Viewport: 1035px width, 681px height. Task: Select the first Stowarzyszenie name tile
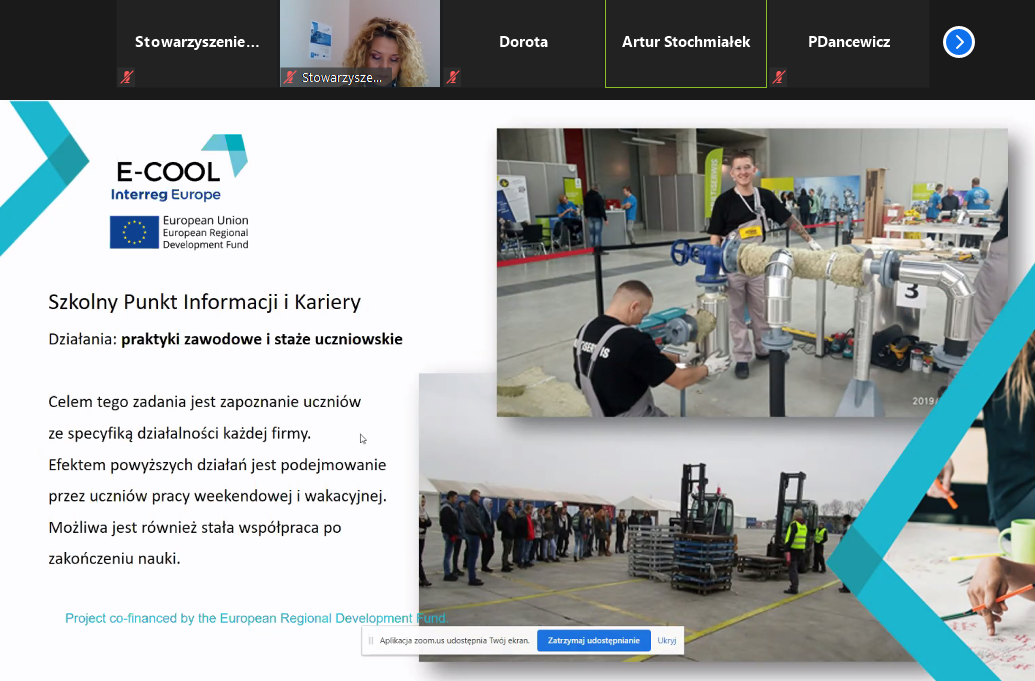197,42
